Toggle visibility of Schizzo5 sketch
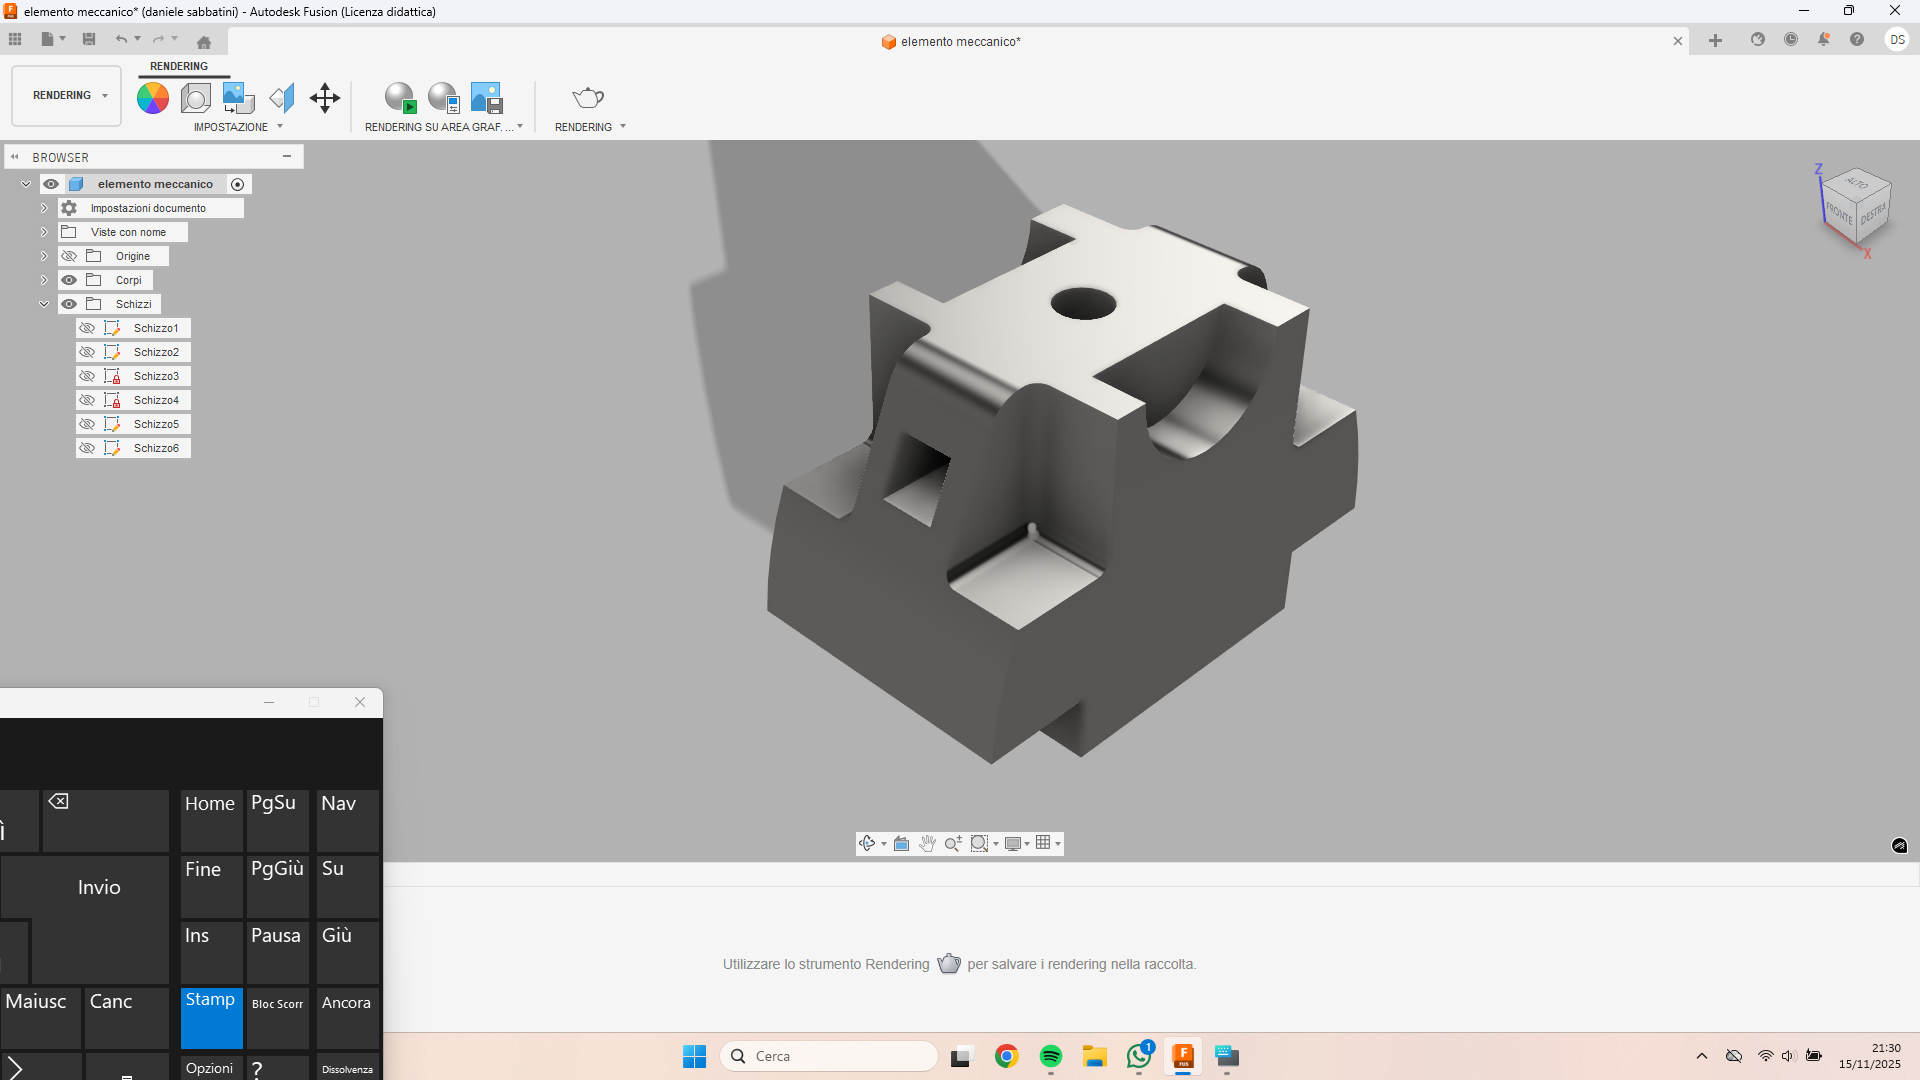This screenshot has height=1080, width=1920. click(87, 424)
